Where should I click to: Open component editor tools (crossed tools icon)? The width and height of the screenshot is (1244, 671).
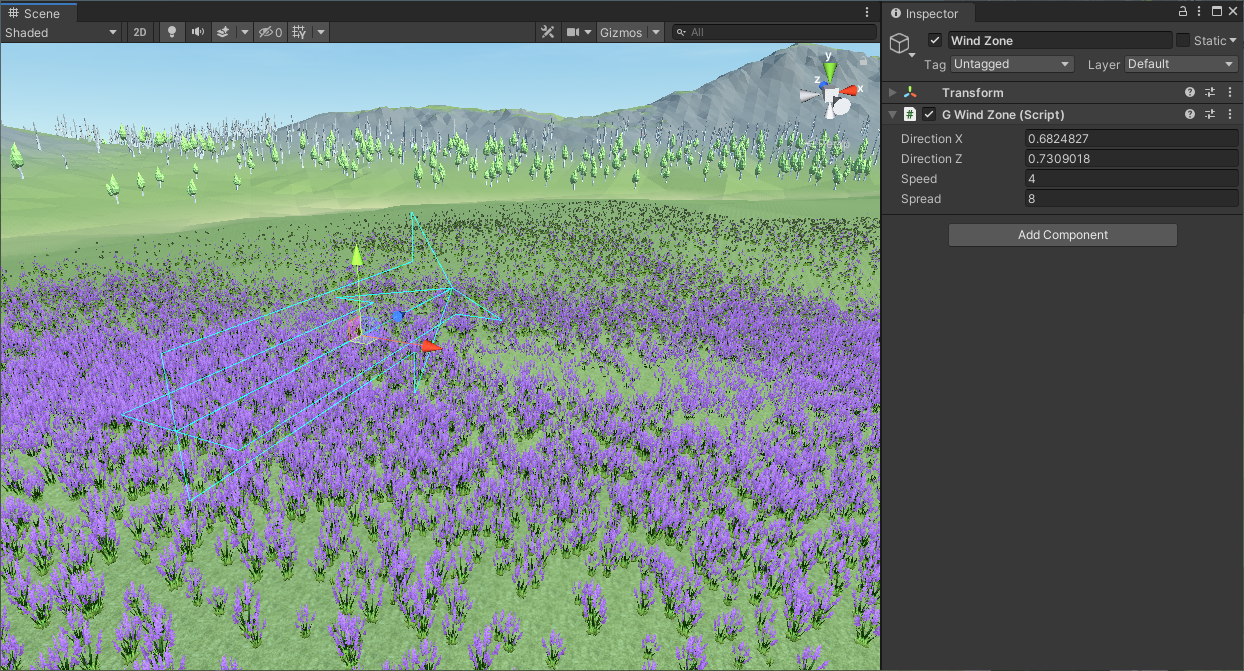[548, 32]
